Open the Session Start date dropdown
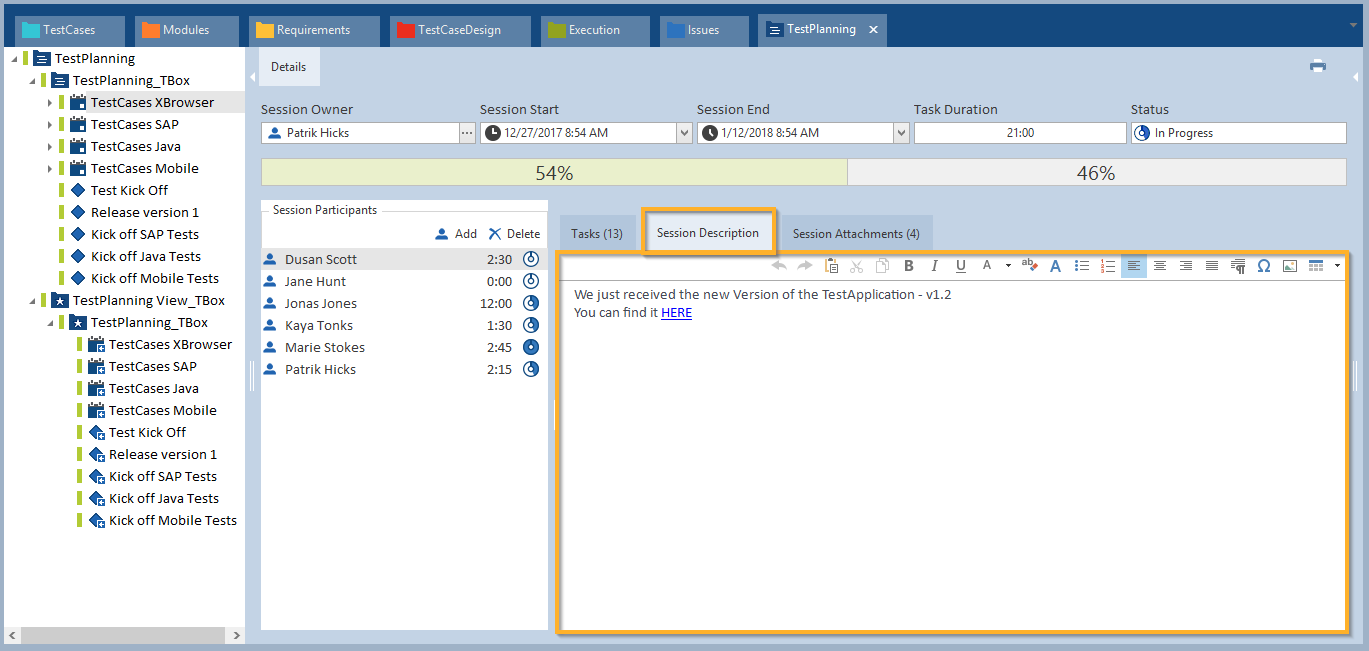1369x651 pixels. 684,133
